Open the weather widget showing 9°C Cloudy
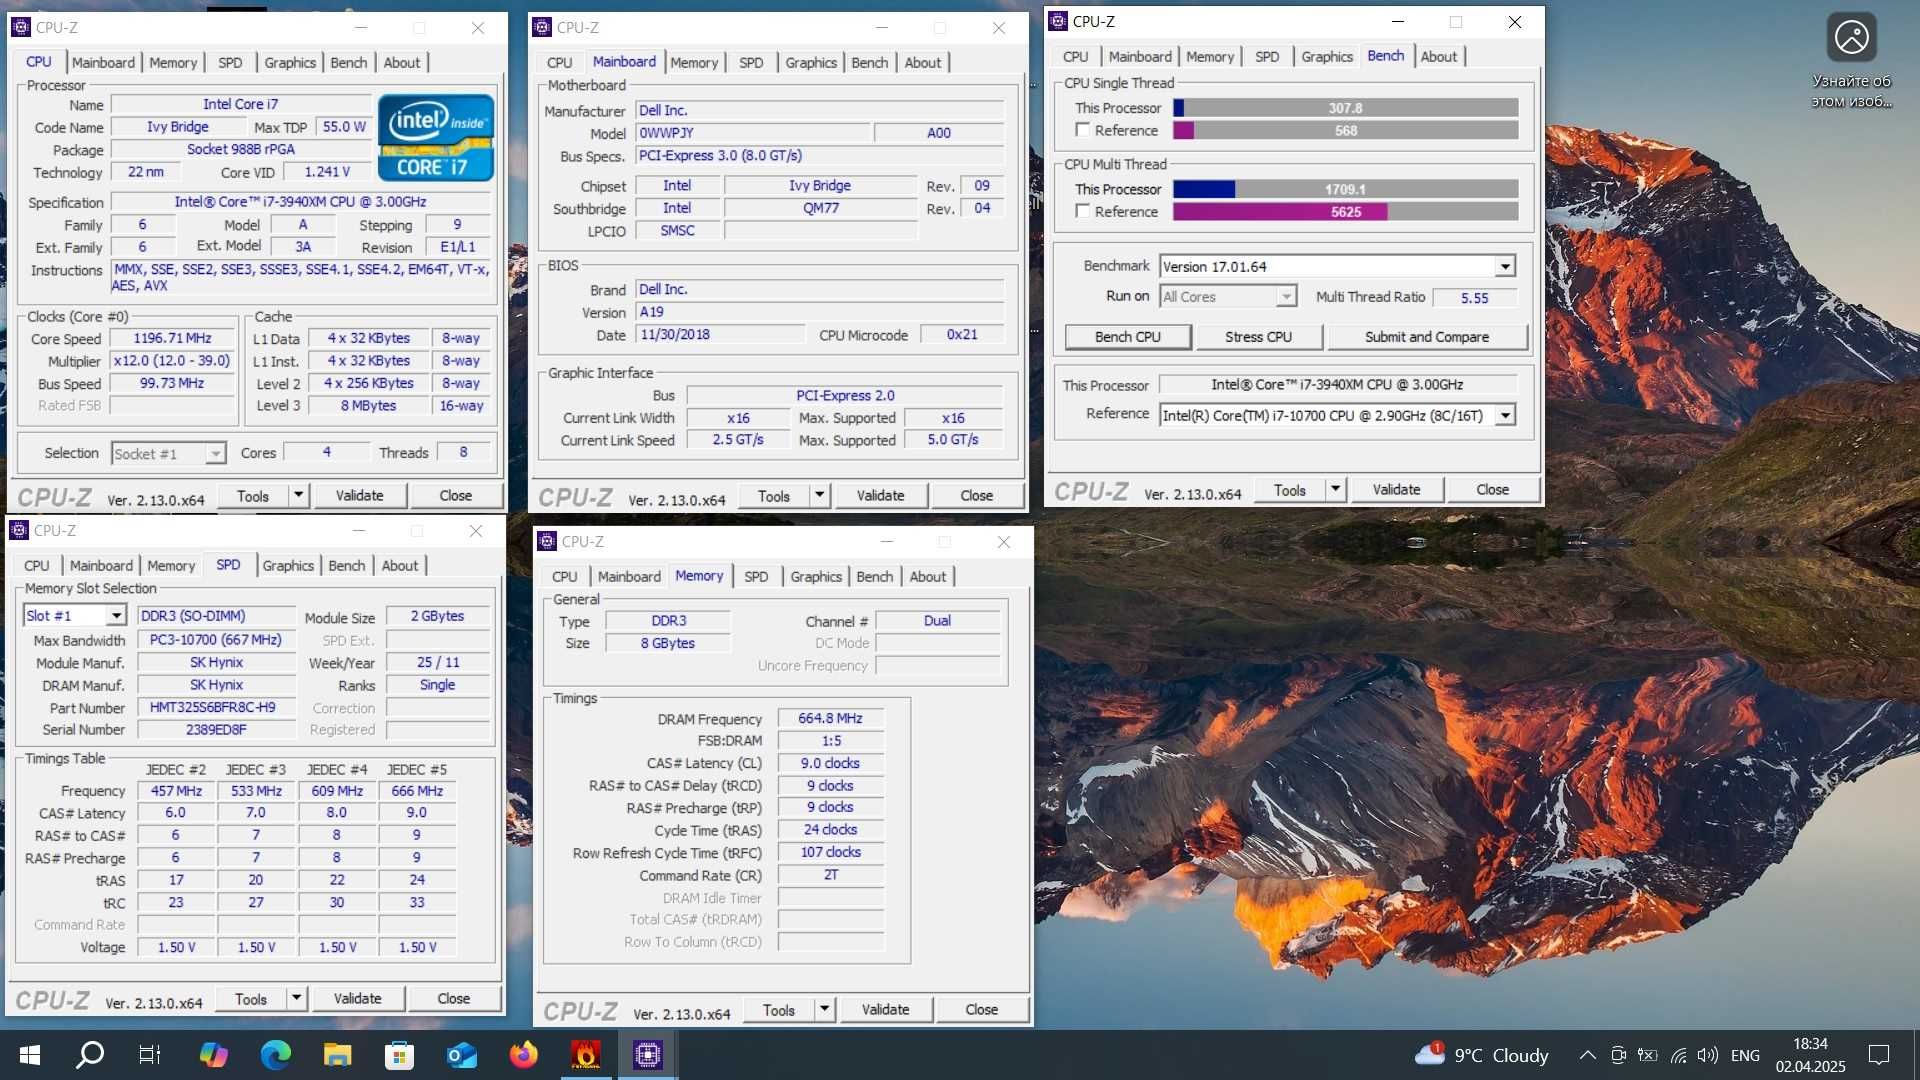Screen dimensions: 1920x1080 click(x=1481, y=1055)
